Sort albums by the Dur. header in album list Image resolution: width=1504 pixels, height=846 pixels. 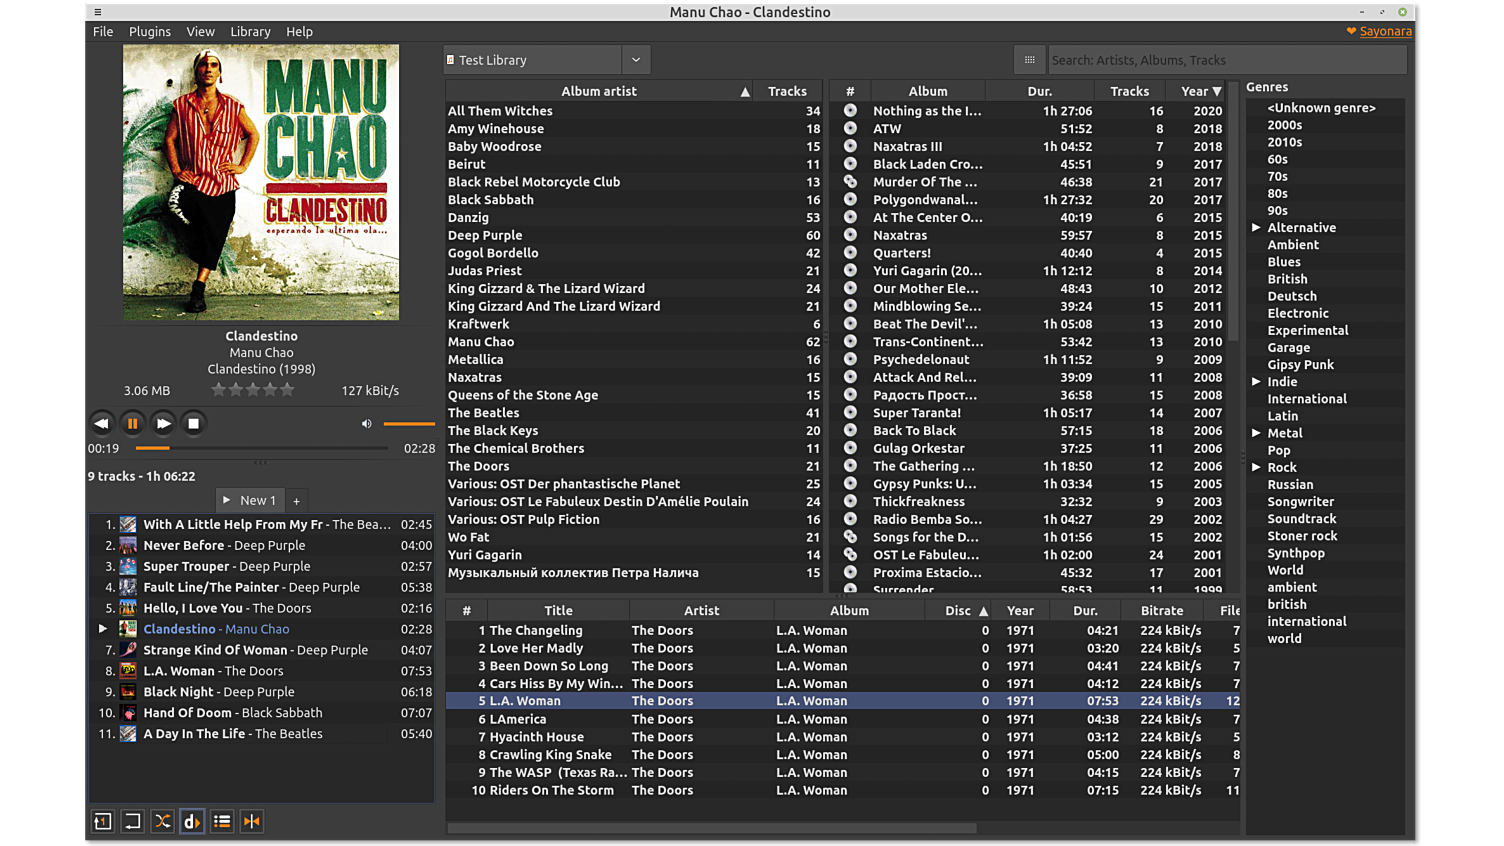(1040, 91)
